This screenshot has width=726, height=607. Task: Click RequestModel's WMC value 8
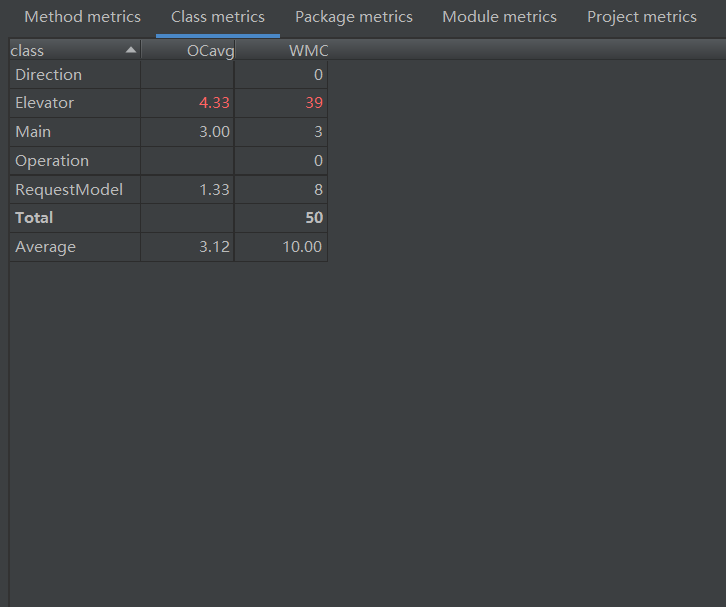click(x=317, y=190)
